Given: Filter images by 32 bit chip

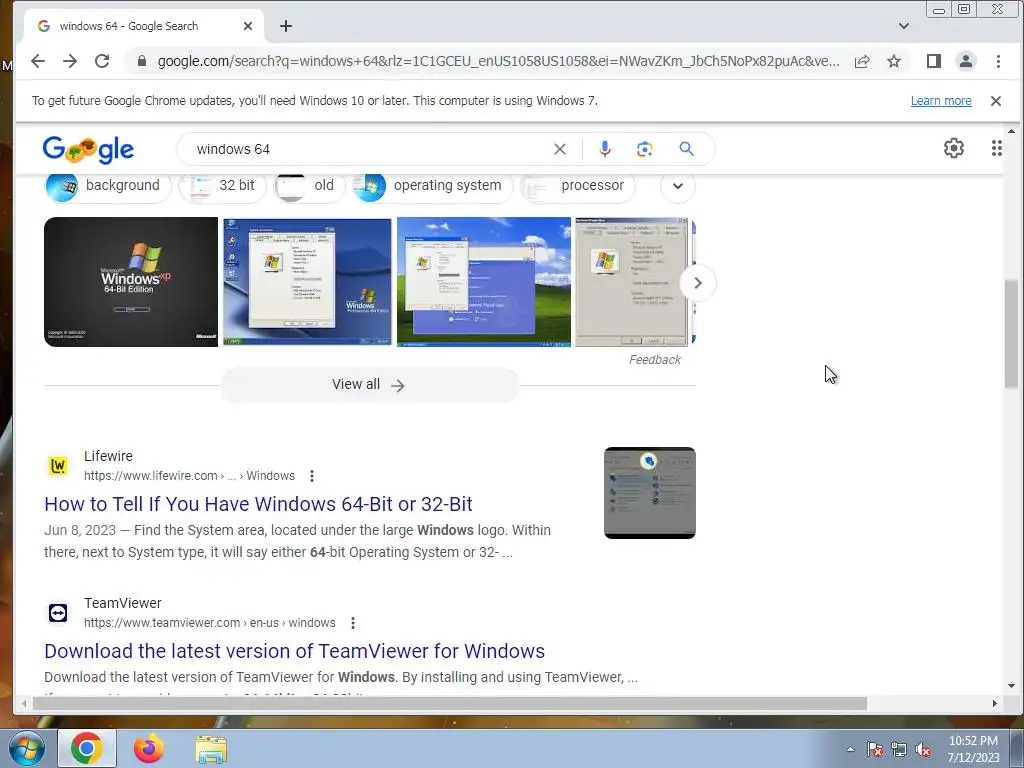Looking at the screenshot, I should tap(223, 186).
